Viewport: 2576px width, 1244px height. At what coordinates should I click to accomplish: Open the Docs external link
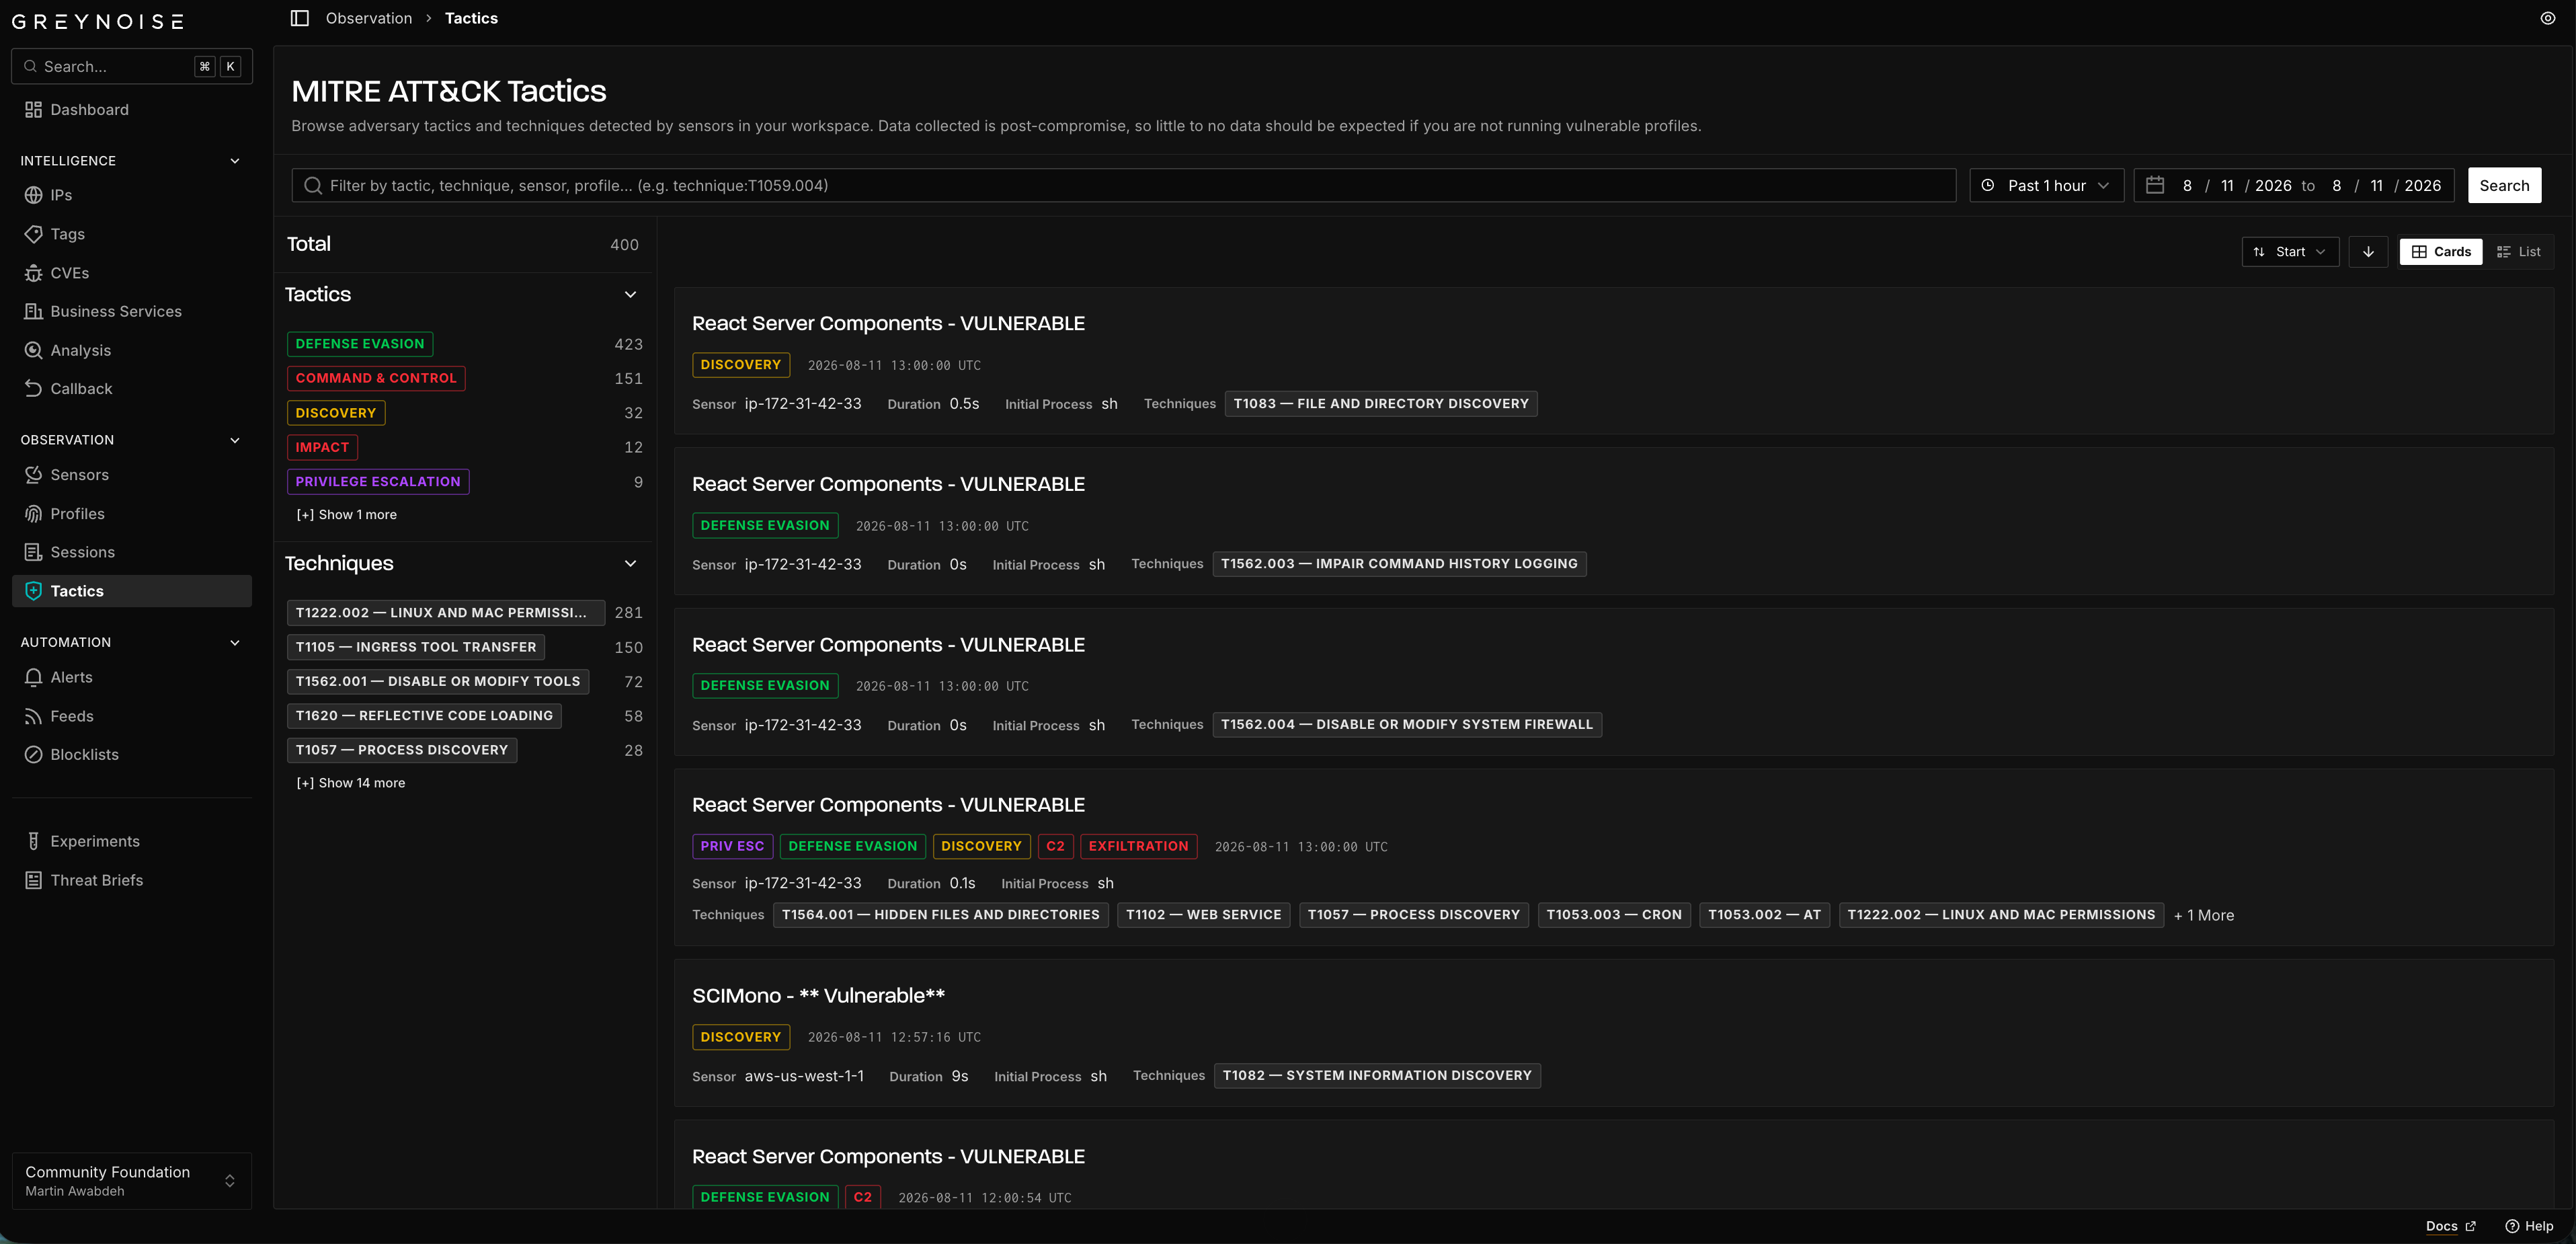(x=2450, y=1226)
